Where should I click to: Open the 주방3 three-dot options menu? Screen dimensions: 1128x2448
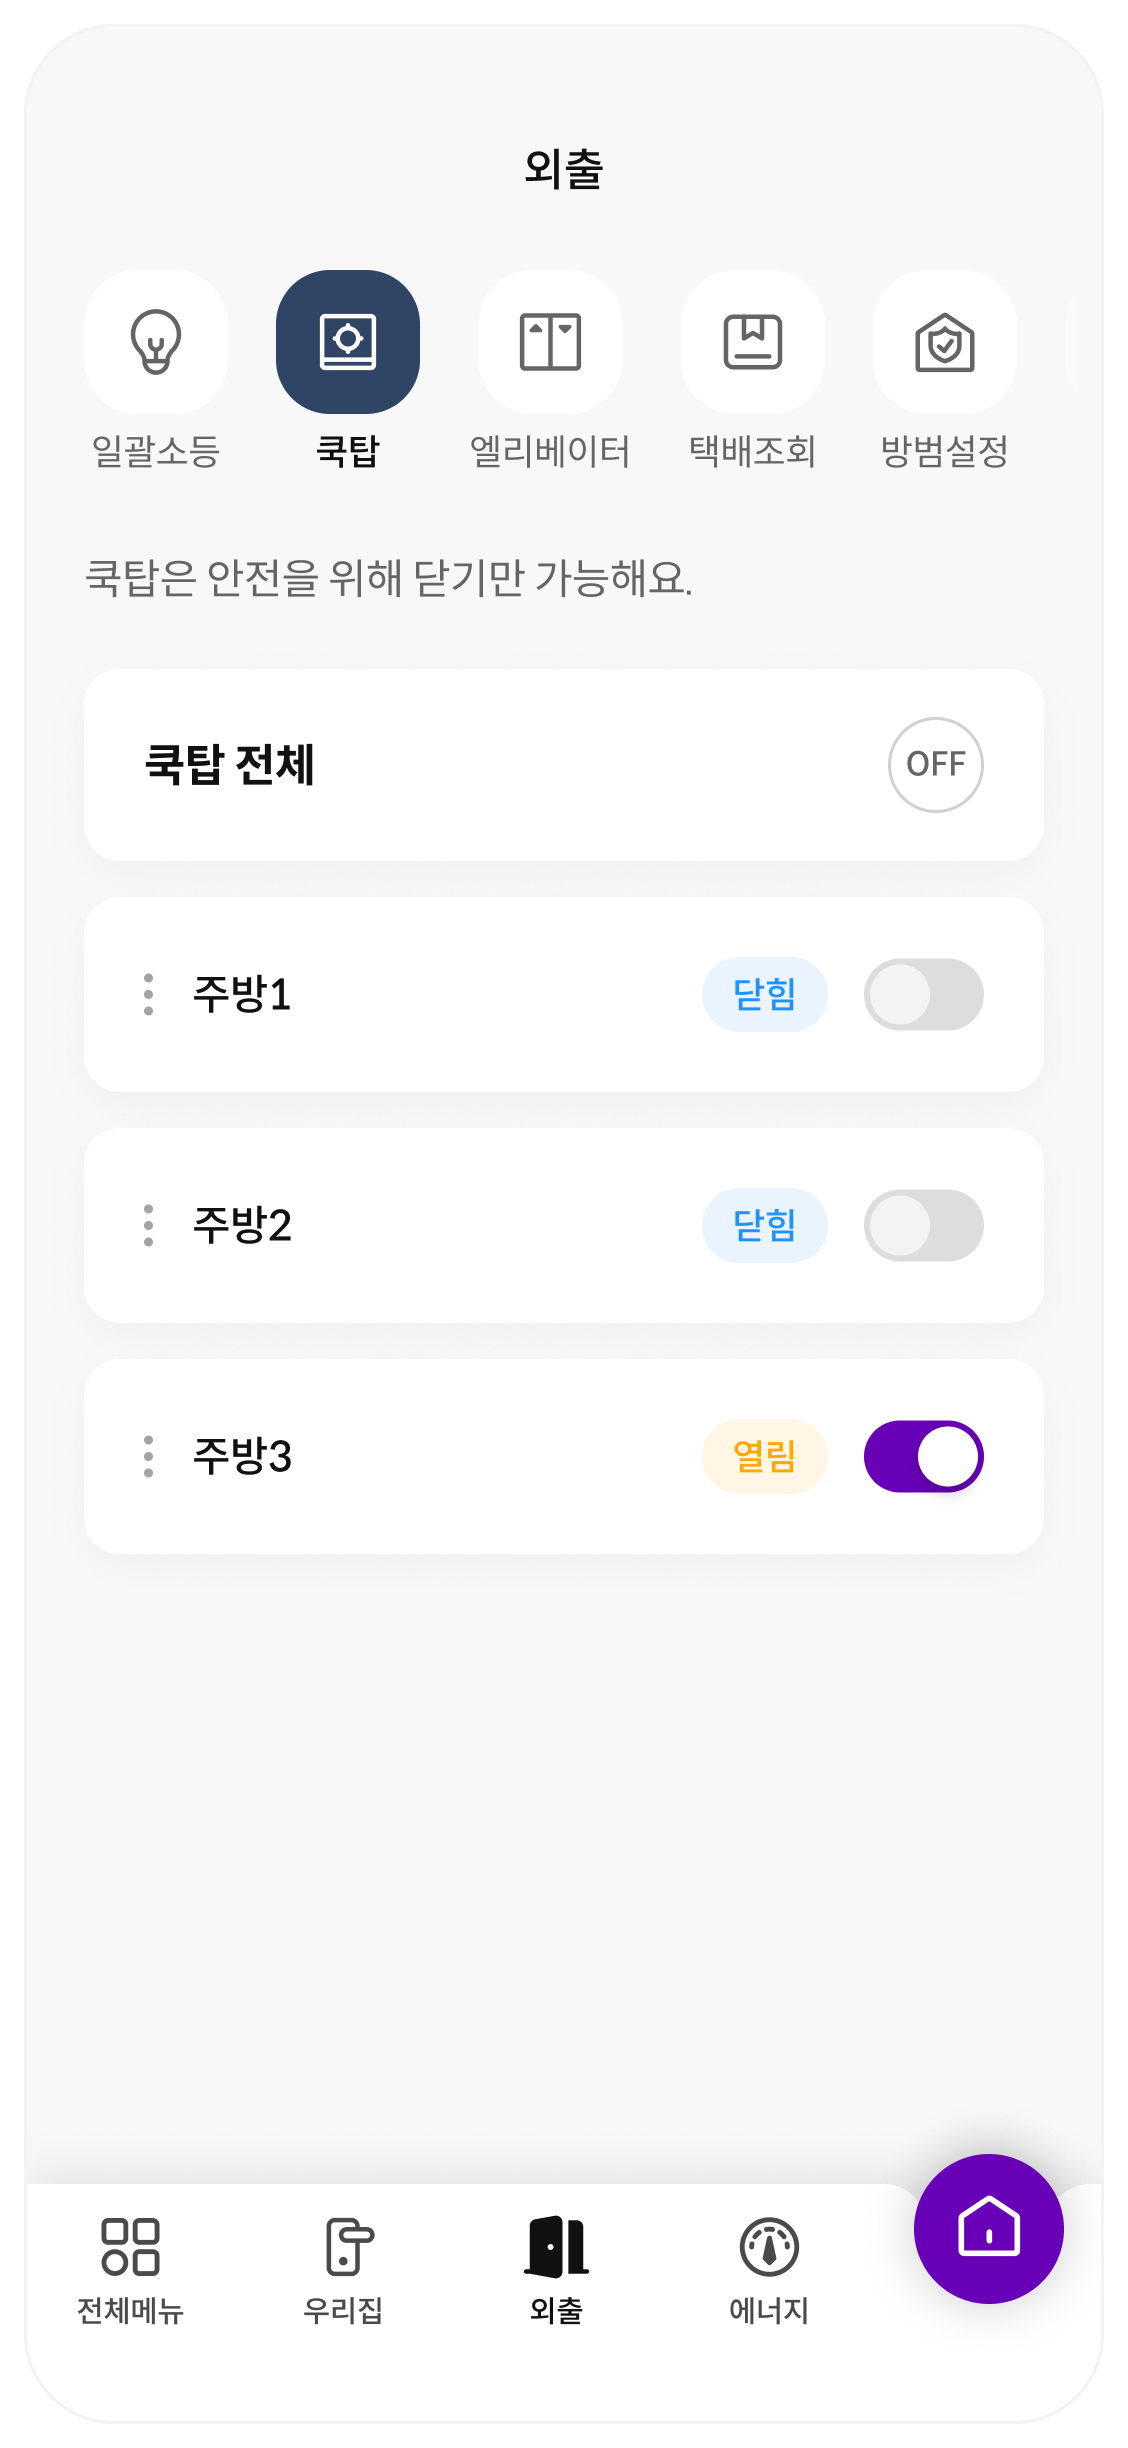point(148,1457)
